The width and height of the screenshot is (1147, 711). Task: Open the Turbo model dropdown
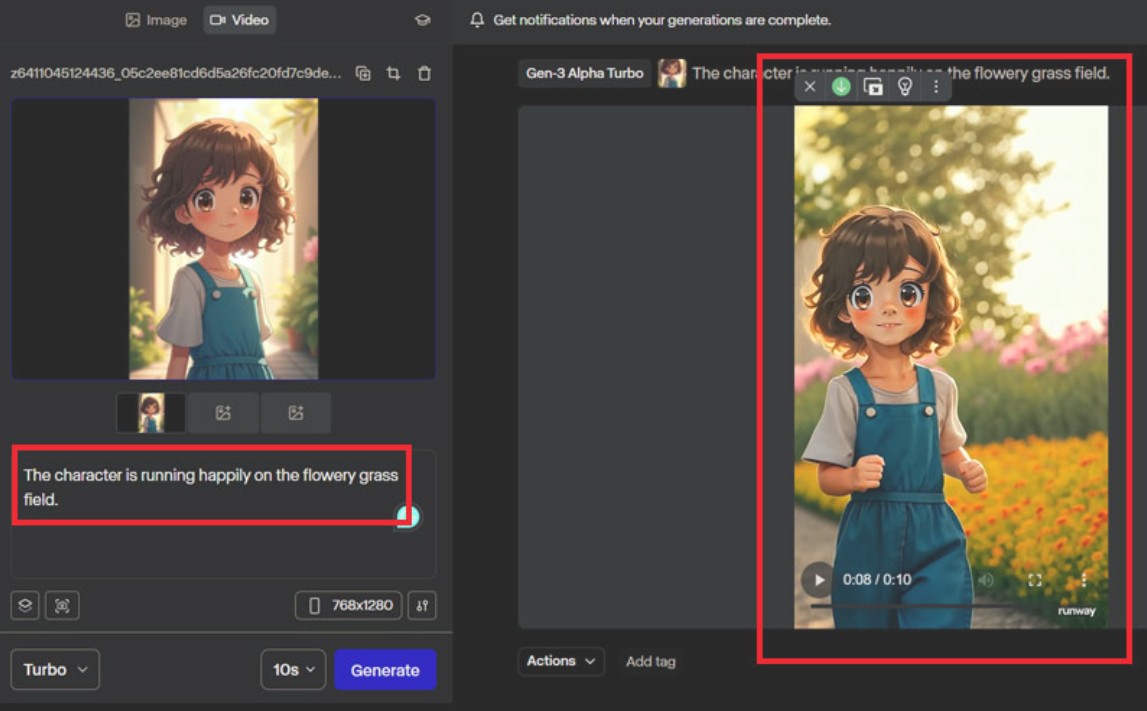pos(55,670)
